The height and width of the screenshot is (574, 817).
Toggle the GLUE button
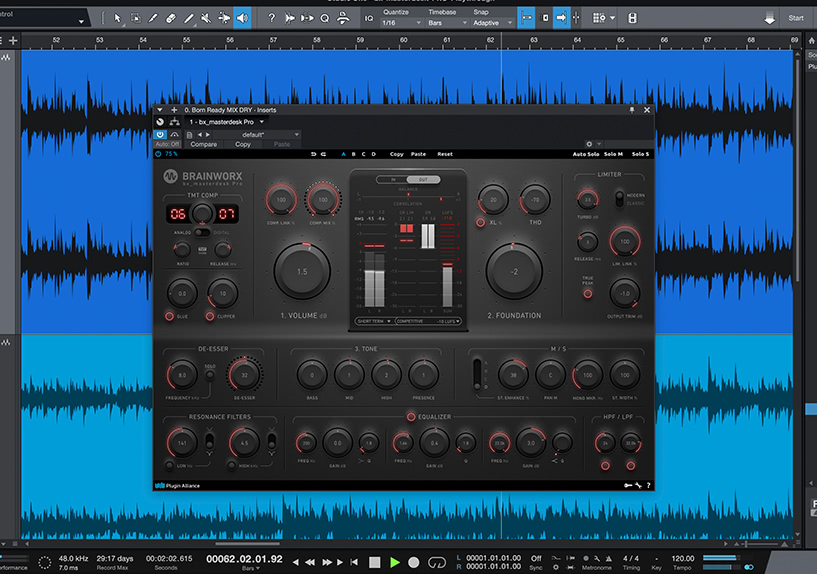point(169,316)
